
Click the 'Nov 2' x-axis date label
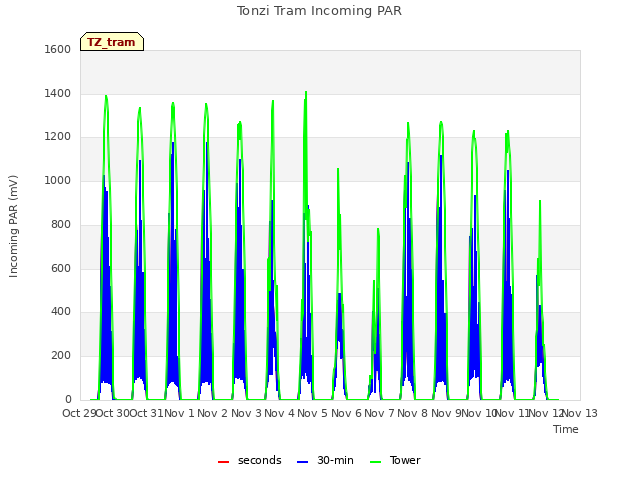213,413
